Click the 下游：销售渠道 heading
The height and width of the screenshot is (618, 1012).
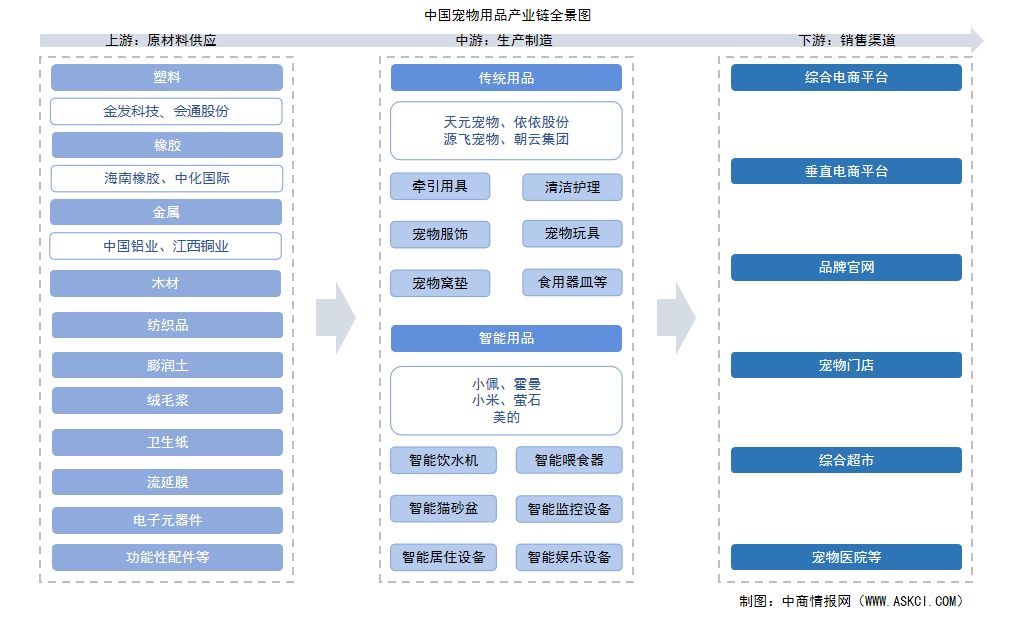click(847, 40)
